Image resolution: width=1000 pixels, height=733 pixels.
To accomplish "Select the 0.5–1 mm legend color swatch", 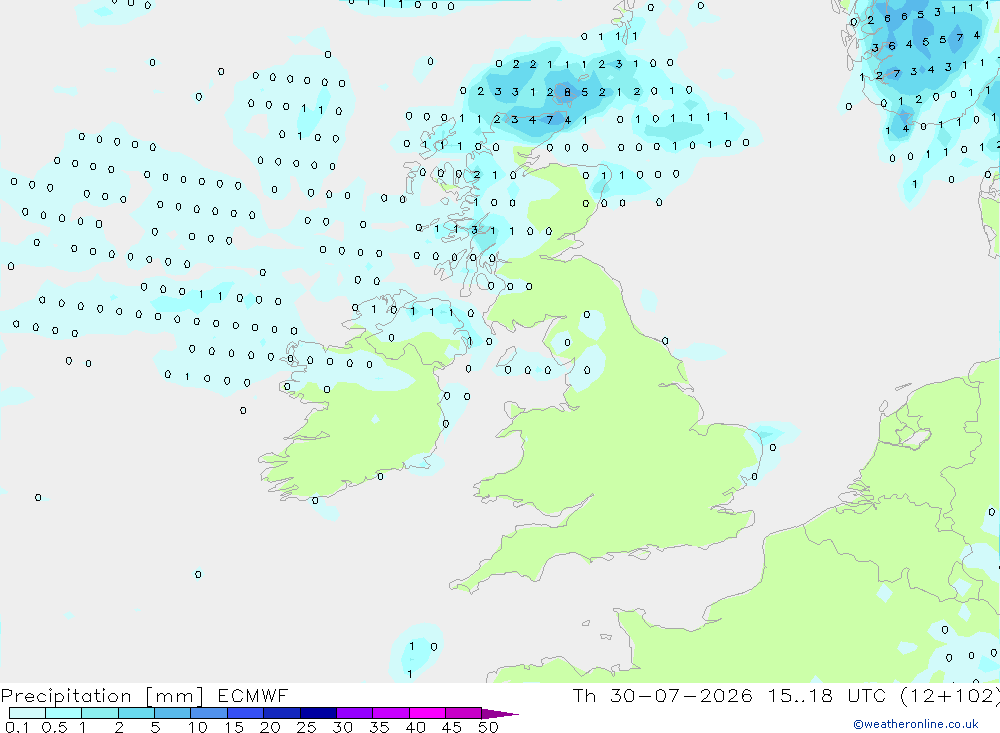I will (x=64, y=713).
